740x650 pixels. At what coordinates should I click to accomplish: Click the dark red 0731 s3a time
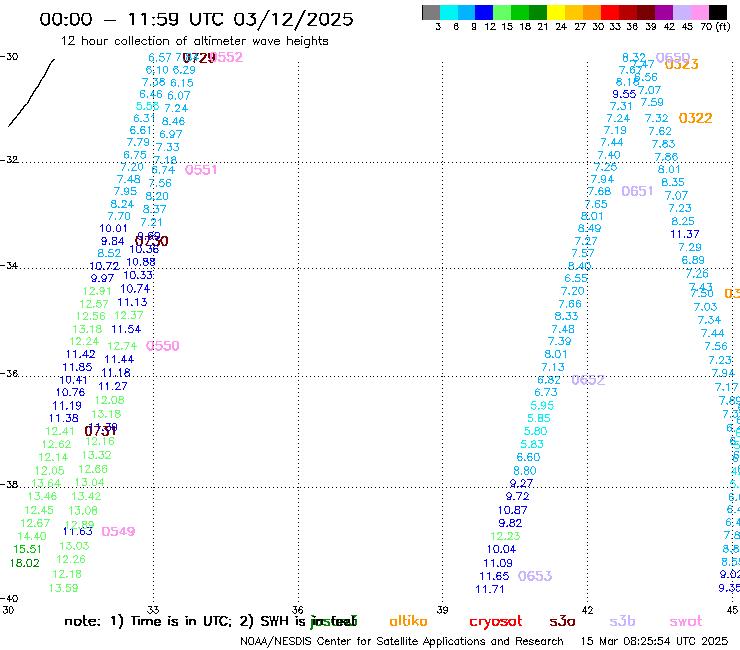(x=100, y=431)
